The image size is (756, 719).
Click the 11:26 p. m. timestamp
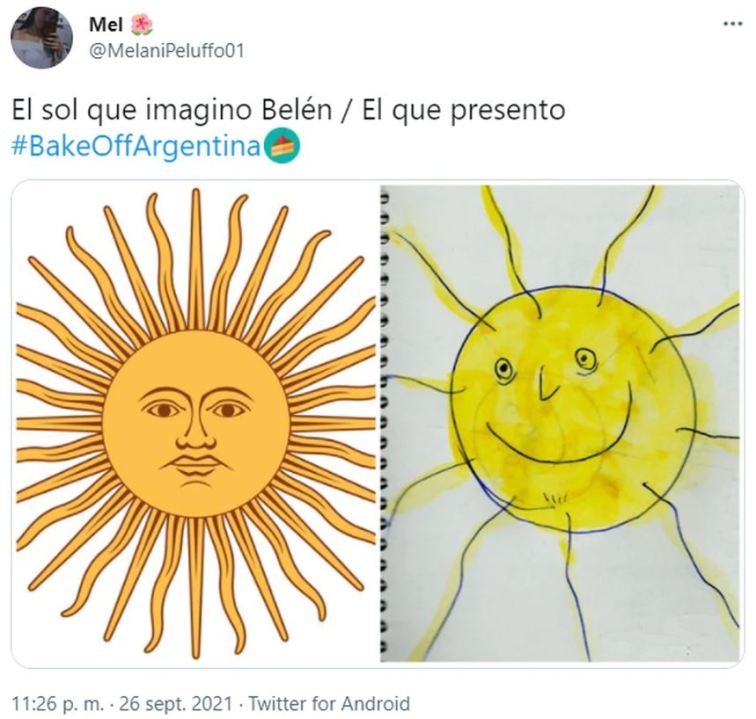click(x=58, y=704)
